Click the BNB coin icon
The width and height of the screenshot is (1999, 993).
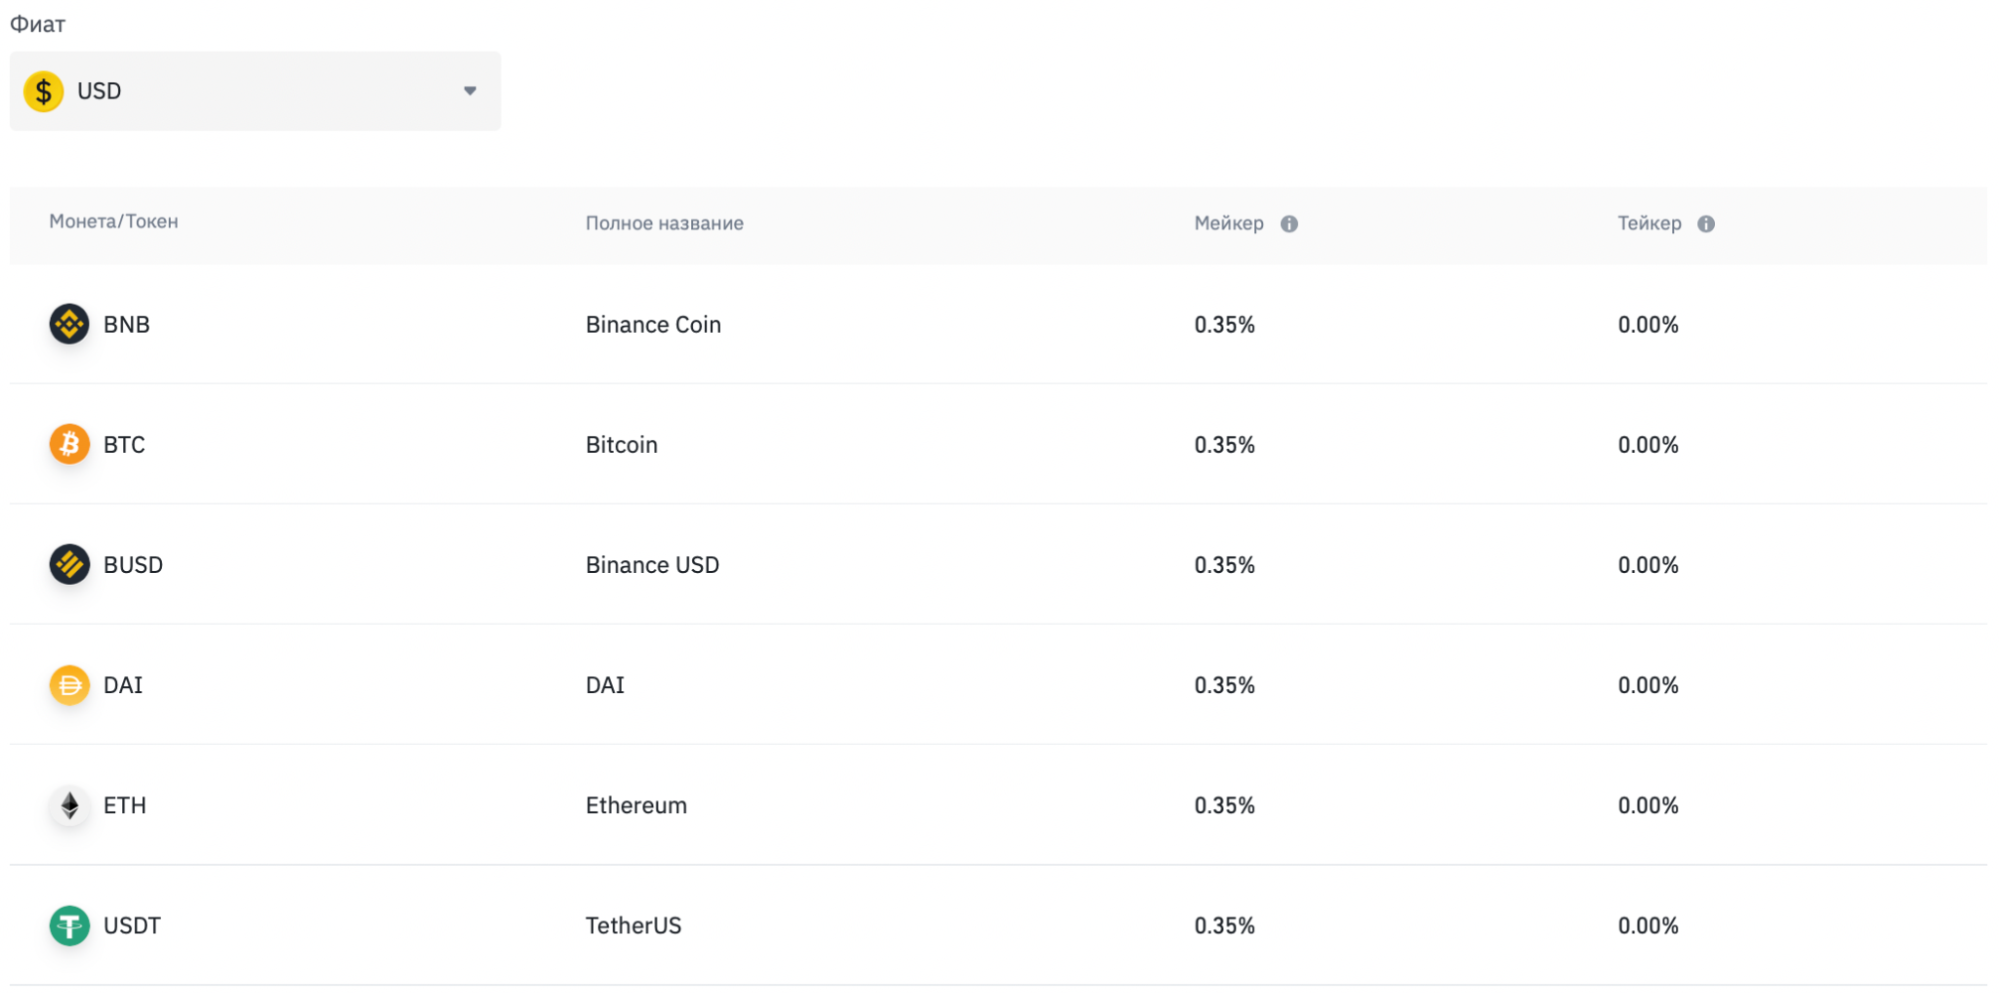coord(69,324)
